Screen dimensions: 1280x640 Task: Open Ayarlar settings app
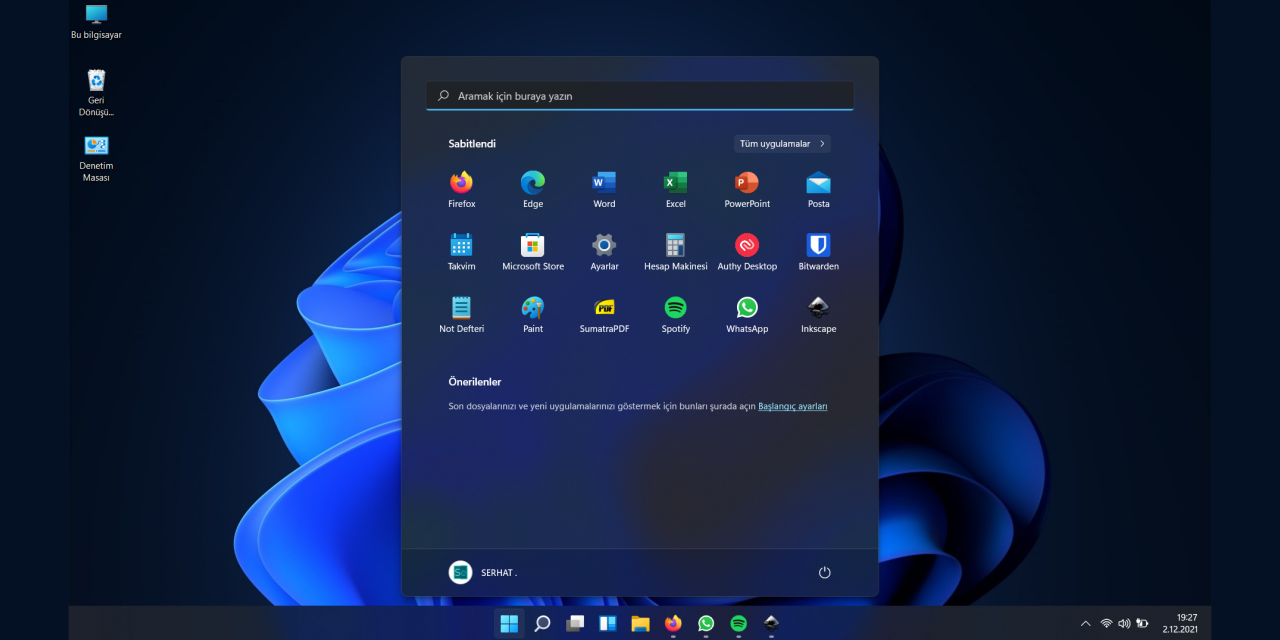click(604, 252)
